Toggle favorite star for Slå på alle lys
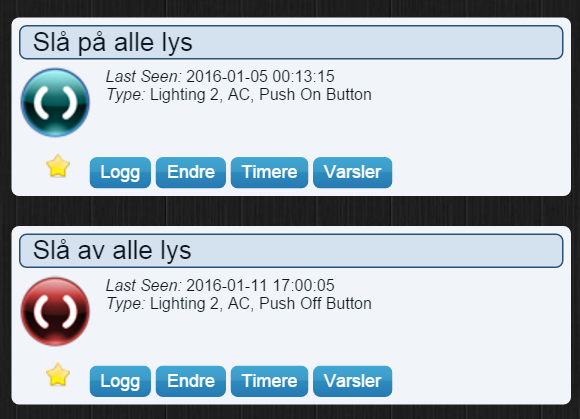Viewport: 580px width, 419px height. 58,166
